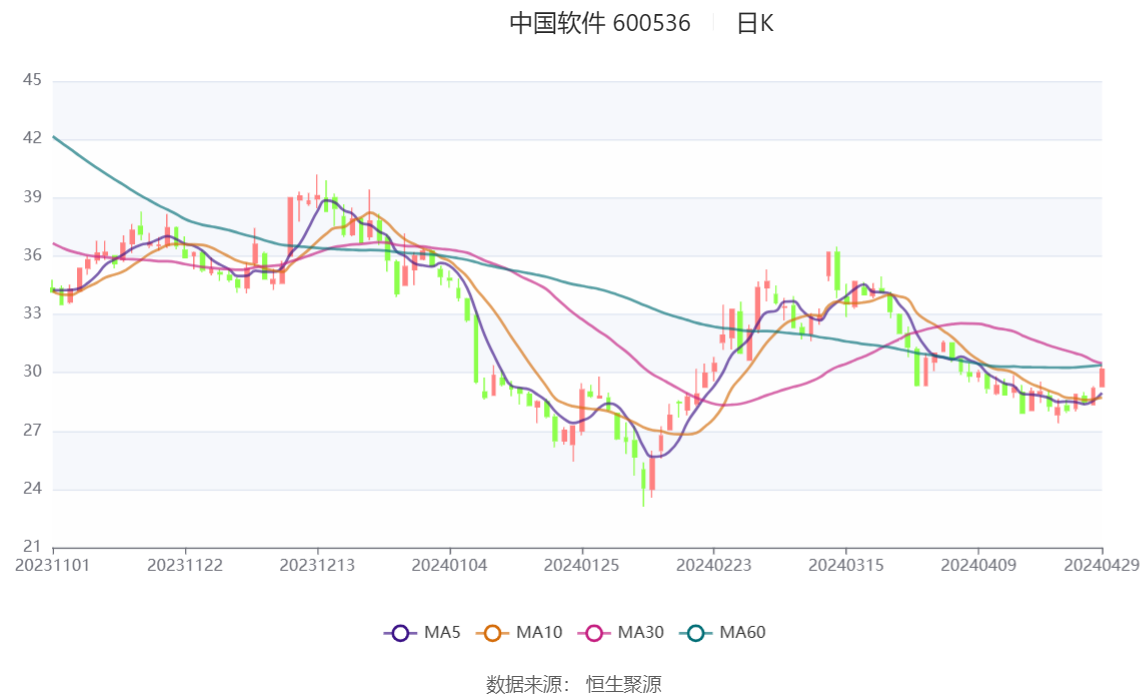1148x699 pixels.
Task: Click x-axis date label 20231101
Action: (x=53, y=565)
